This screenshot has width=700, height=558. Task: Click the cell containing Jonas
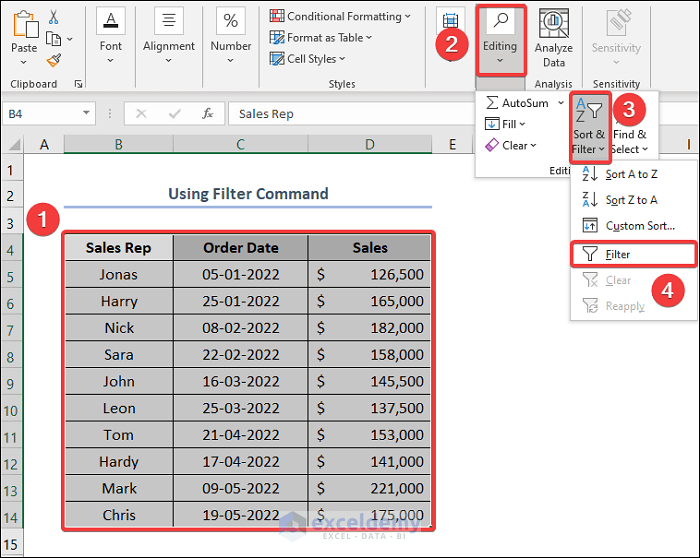(119, 275)
